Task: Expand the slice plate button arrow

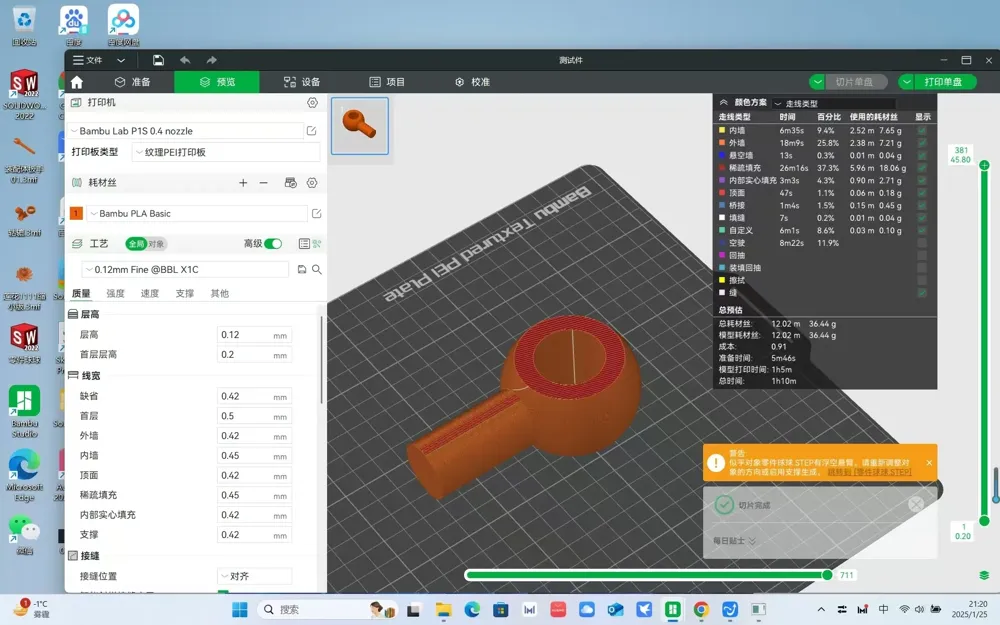Action: (x=817, y=82)
